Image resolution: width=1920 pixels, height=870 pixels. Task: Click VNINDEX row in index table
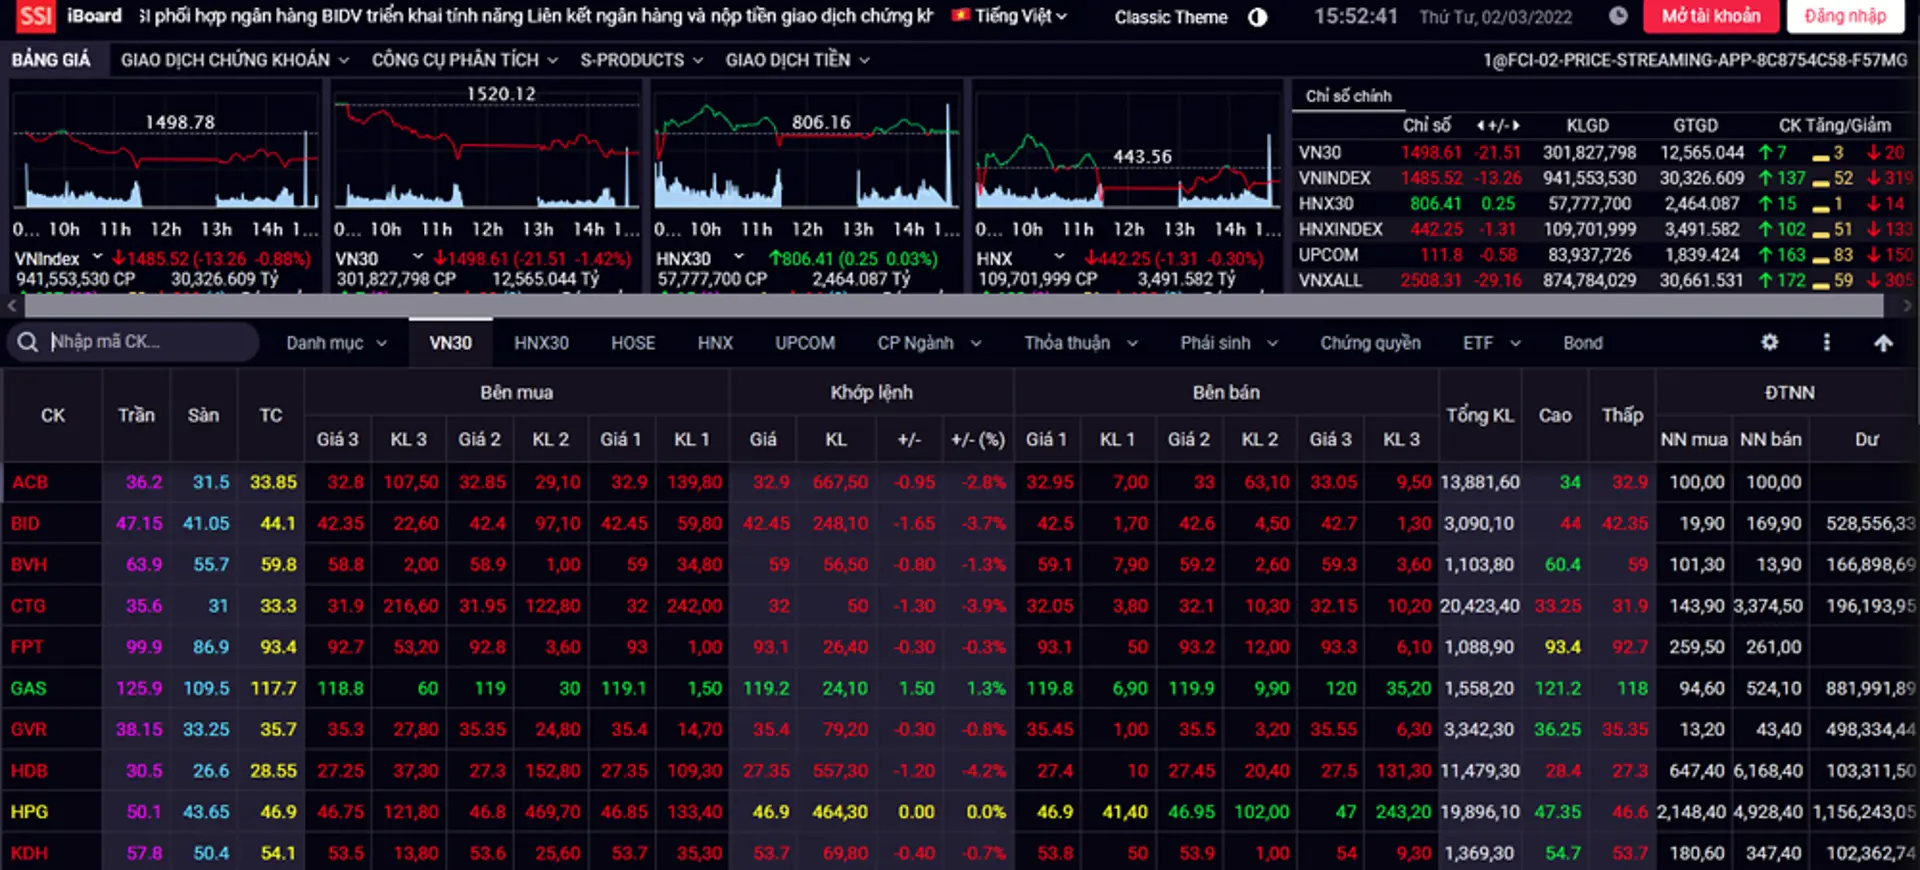pyautogui.click(x=1604, y=178)
